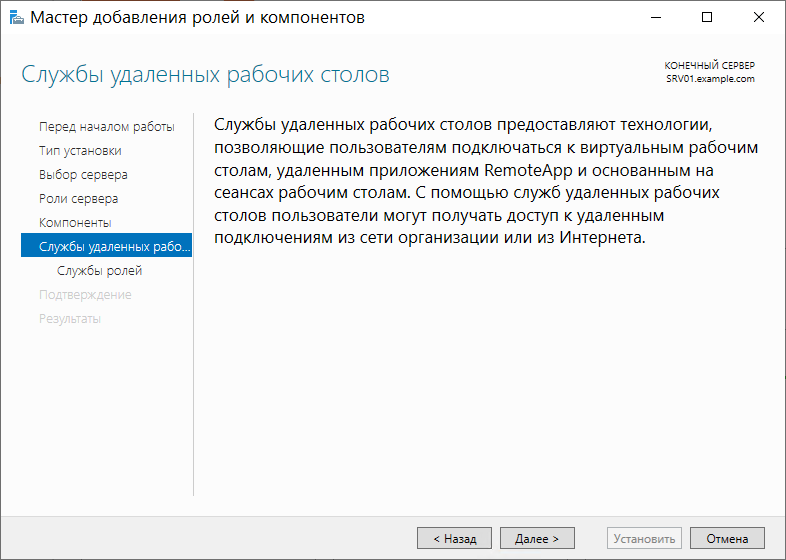Click the greyed Подтверждение step

85,295
